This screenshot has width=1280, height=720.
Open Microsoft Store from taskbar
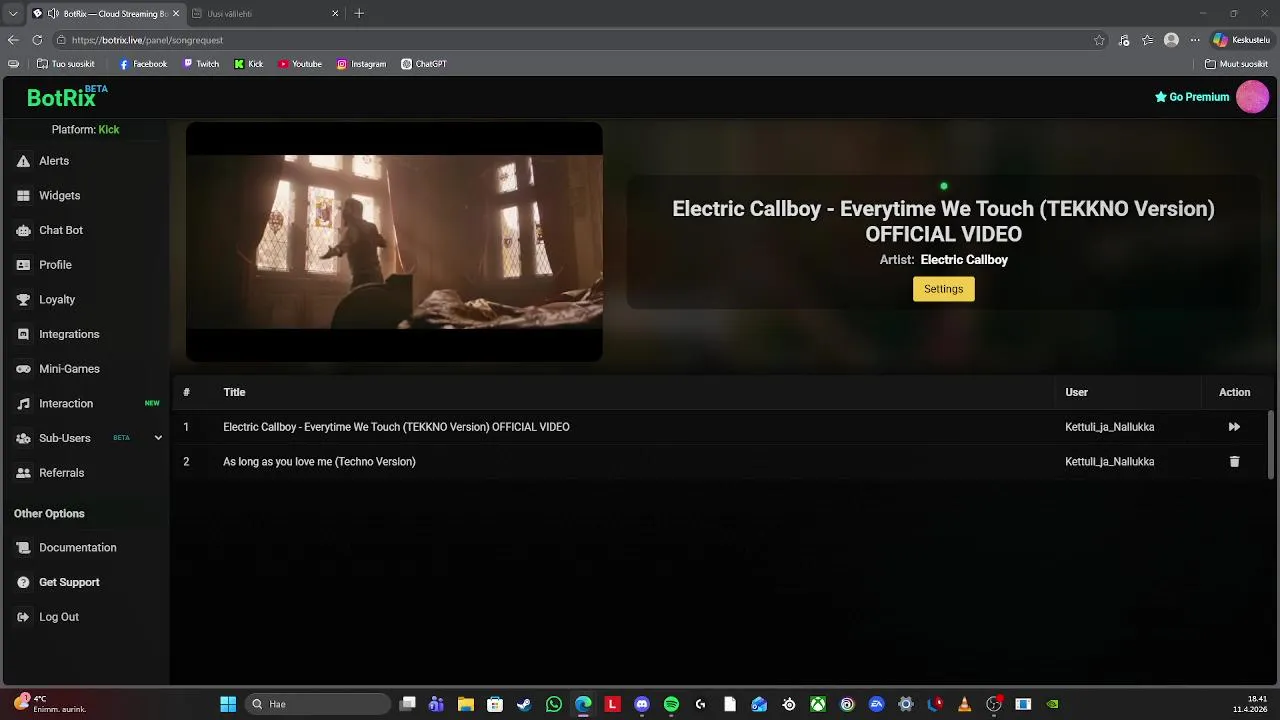495,704
